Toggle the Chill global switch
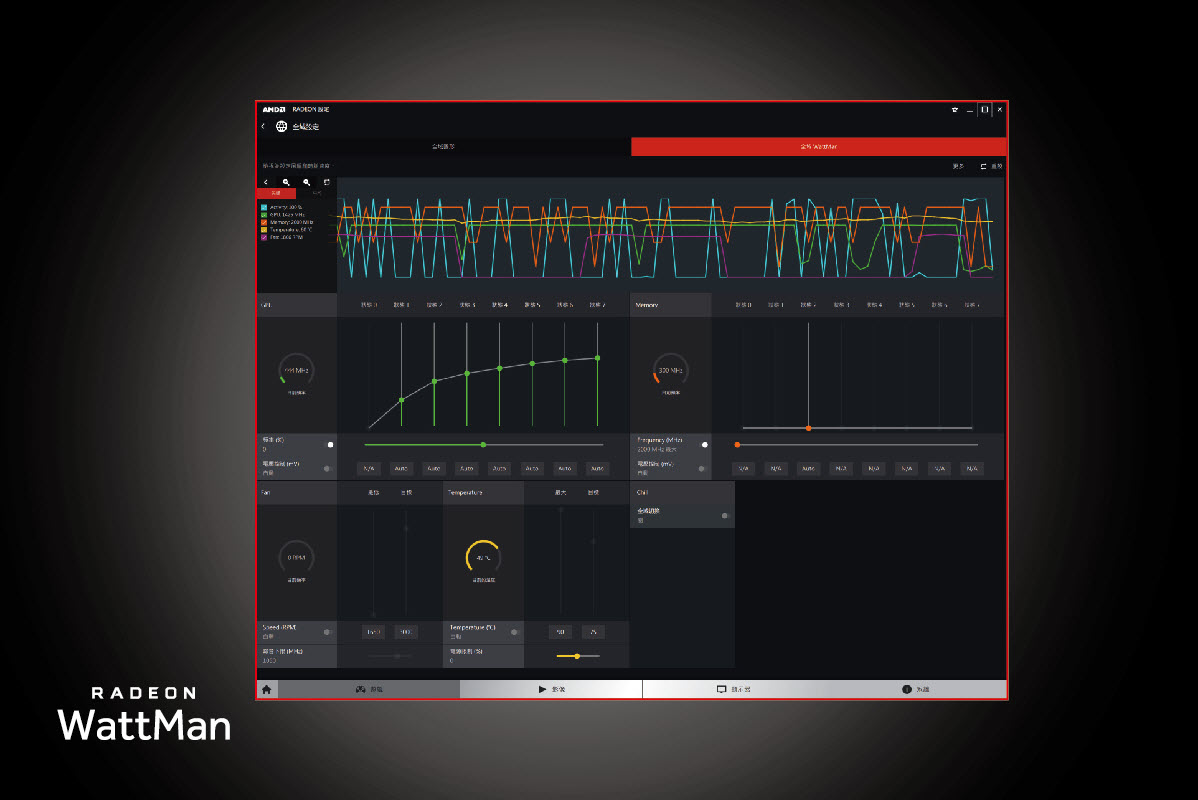Image resolution: width=1198 pixels, height=800 pixels. coord(725,516)
